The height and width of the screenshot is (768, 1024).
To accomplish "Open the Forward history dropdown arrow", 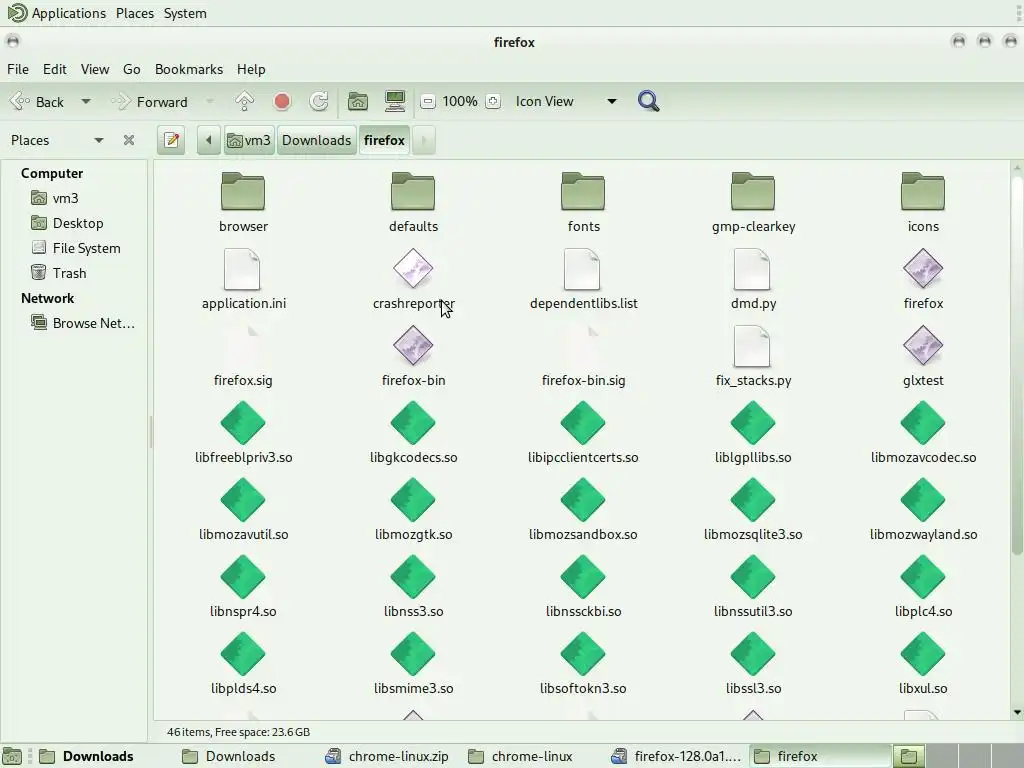I will [x=210, y=102].
